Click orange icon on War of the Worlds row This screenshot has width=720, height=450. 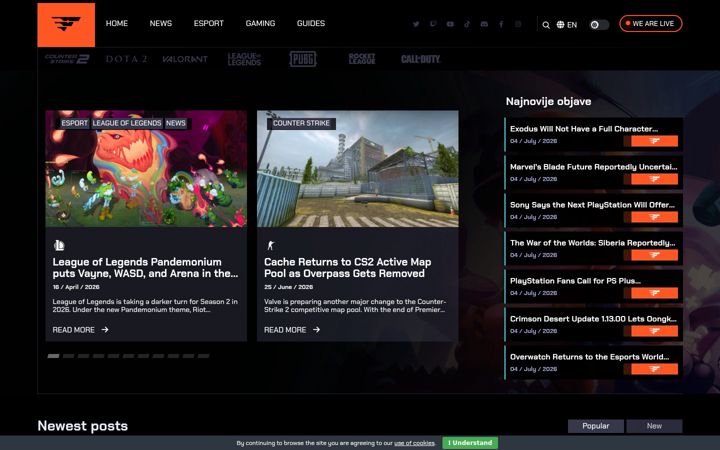tap(654, 255)
